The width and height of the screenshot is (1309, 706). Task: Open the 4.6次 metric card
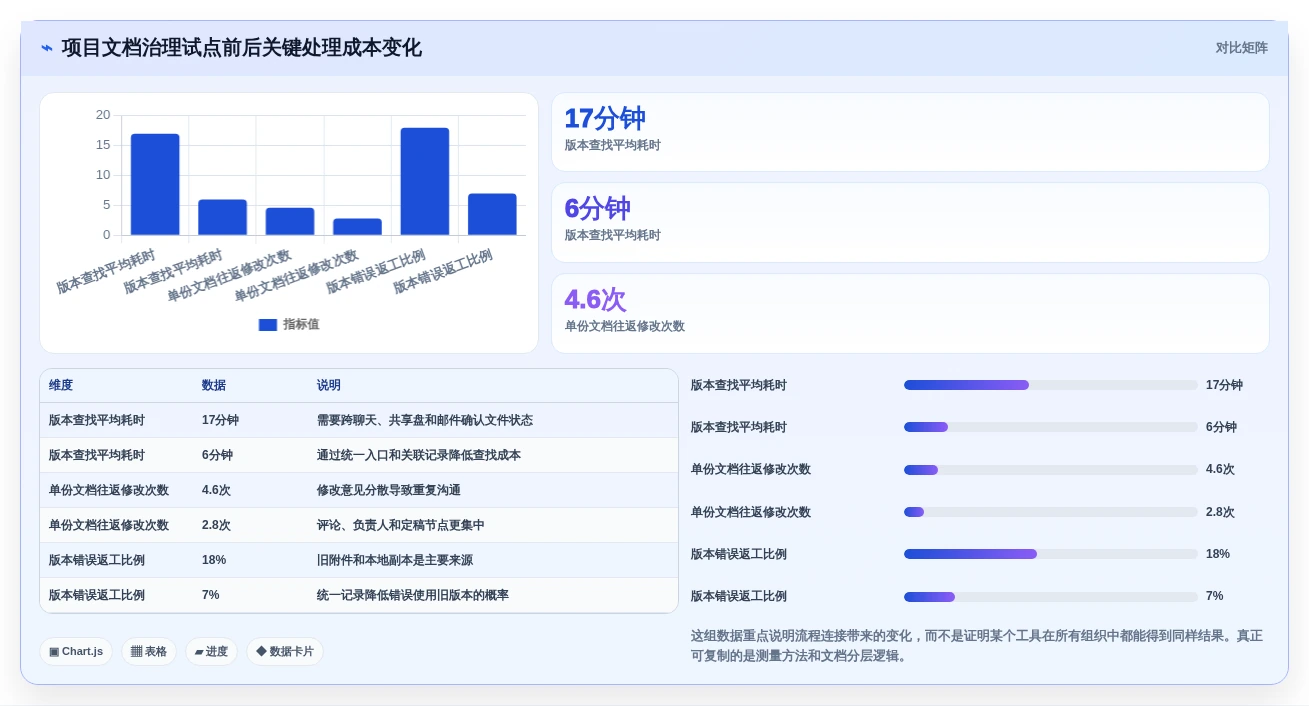pyautogui.click(x=910, y=313)
